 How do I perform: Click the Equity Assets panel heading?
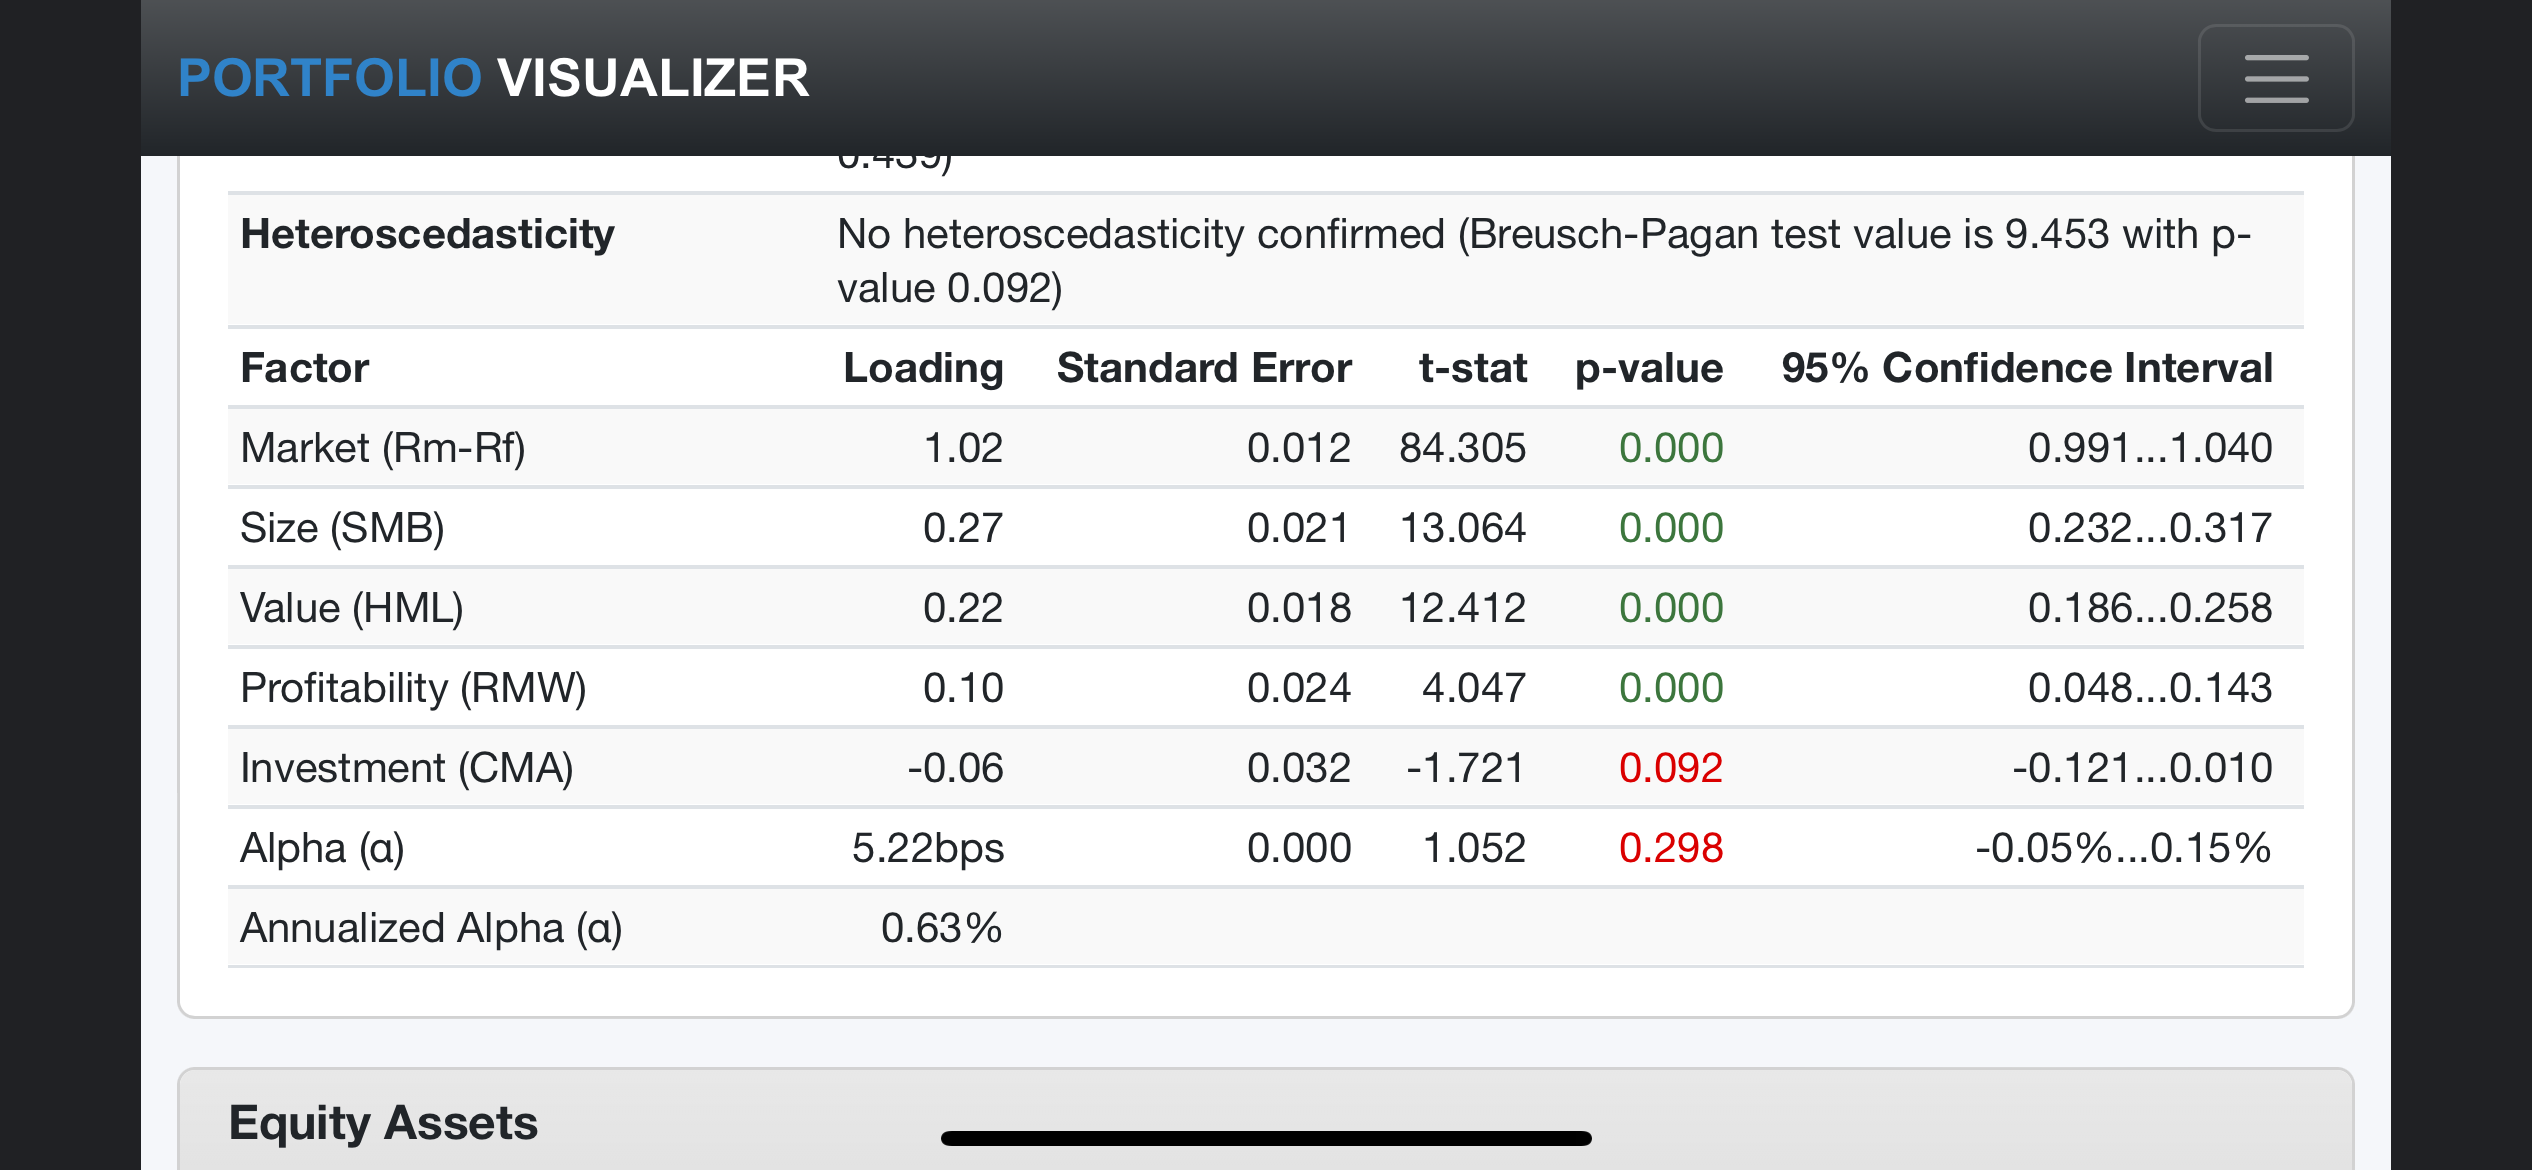(x=383, y=1122)
